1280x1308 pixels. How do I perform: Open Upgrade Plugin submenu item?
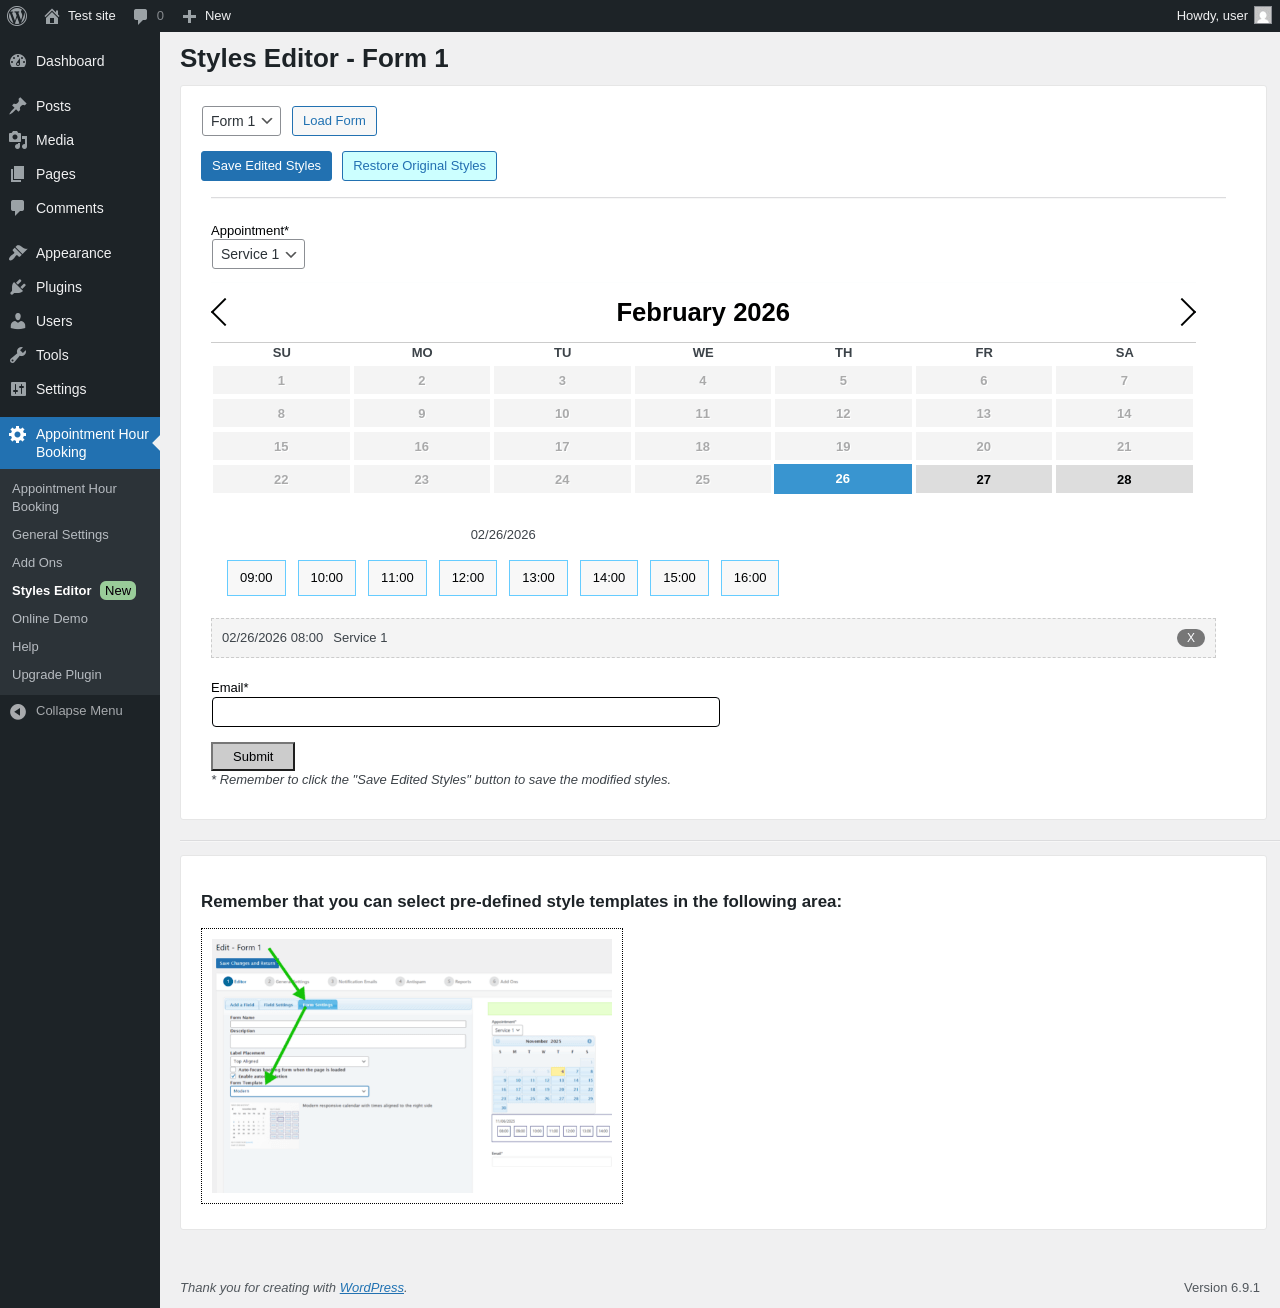tap(57, 675)
